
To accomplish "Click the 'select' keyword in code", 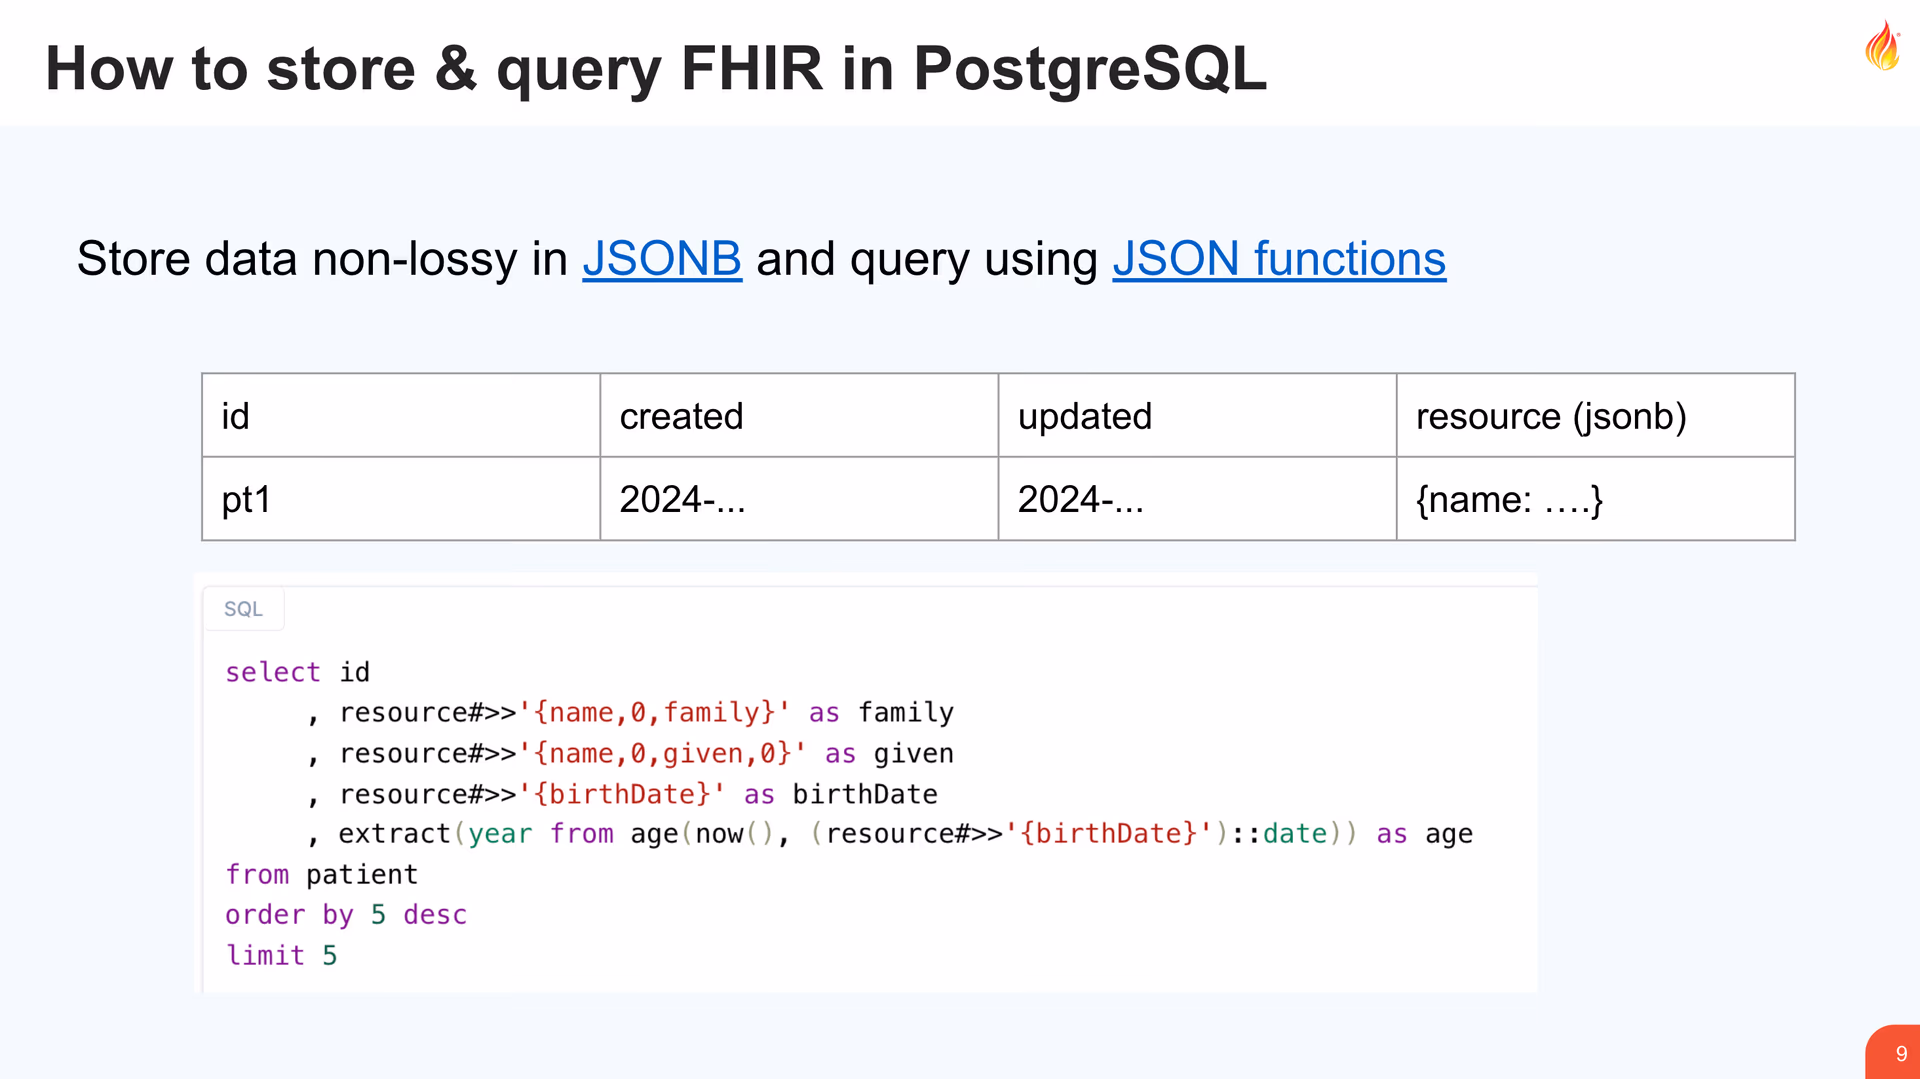I will coord(272,672).
